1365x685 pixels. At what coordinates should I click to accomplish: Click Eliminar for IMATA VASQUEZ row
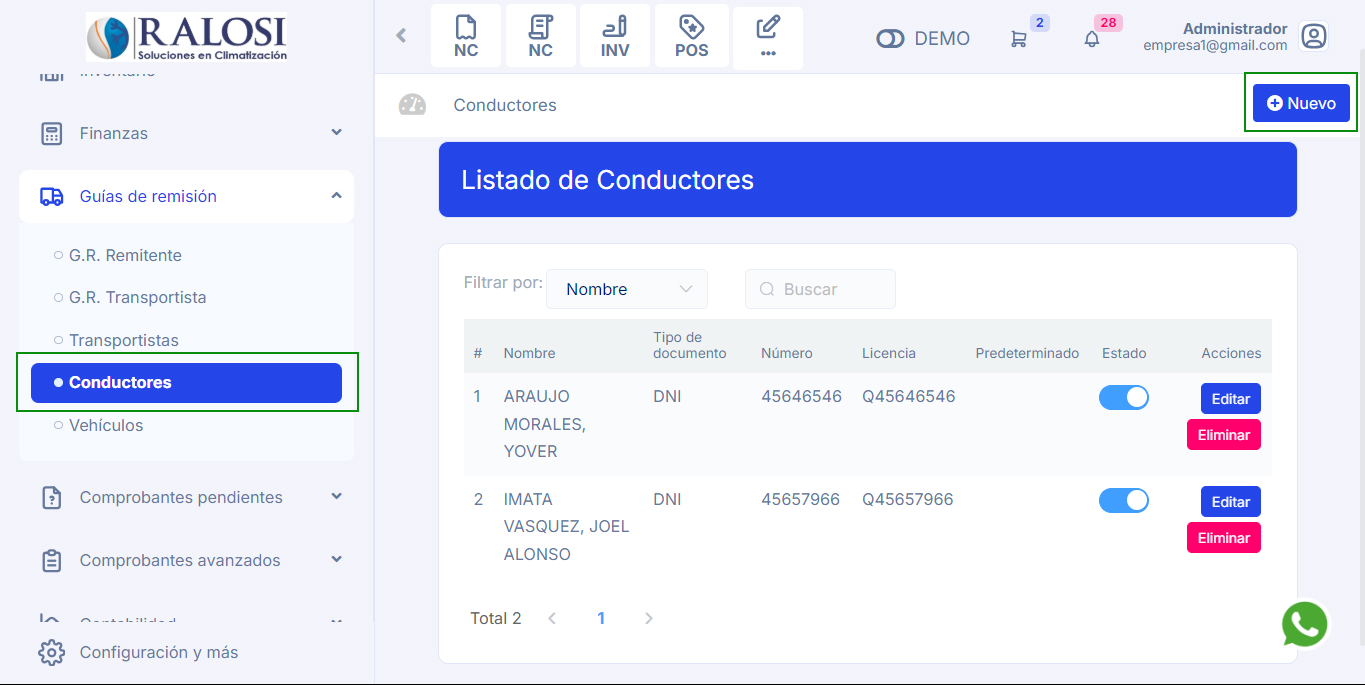pos(1223,538)
